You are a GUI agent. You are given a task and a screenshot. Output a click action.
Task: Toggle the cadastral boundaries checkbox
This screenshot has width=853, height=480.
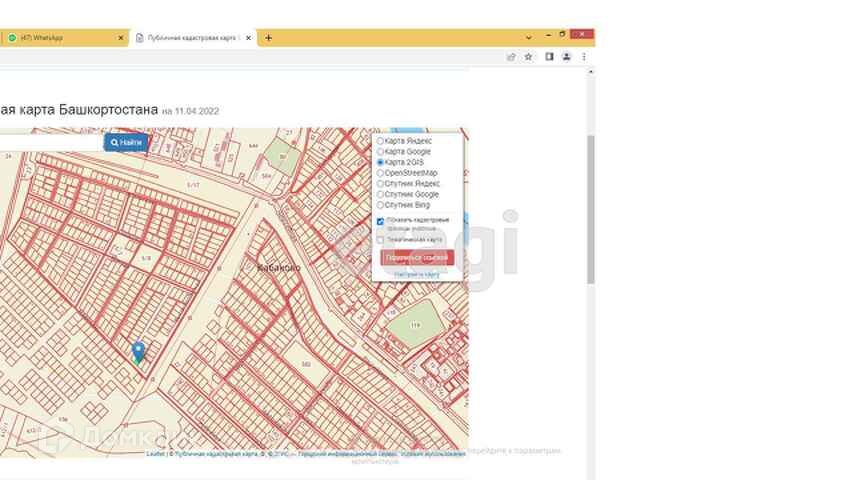380,221
